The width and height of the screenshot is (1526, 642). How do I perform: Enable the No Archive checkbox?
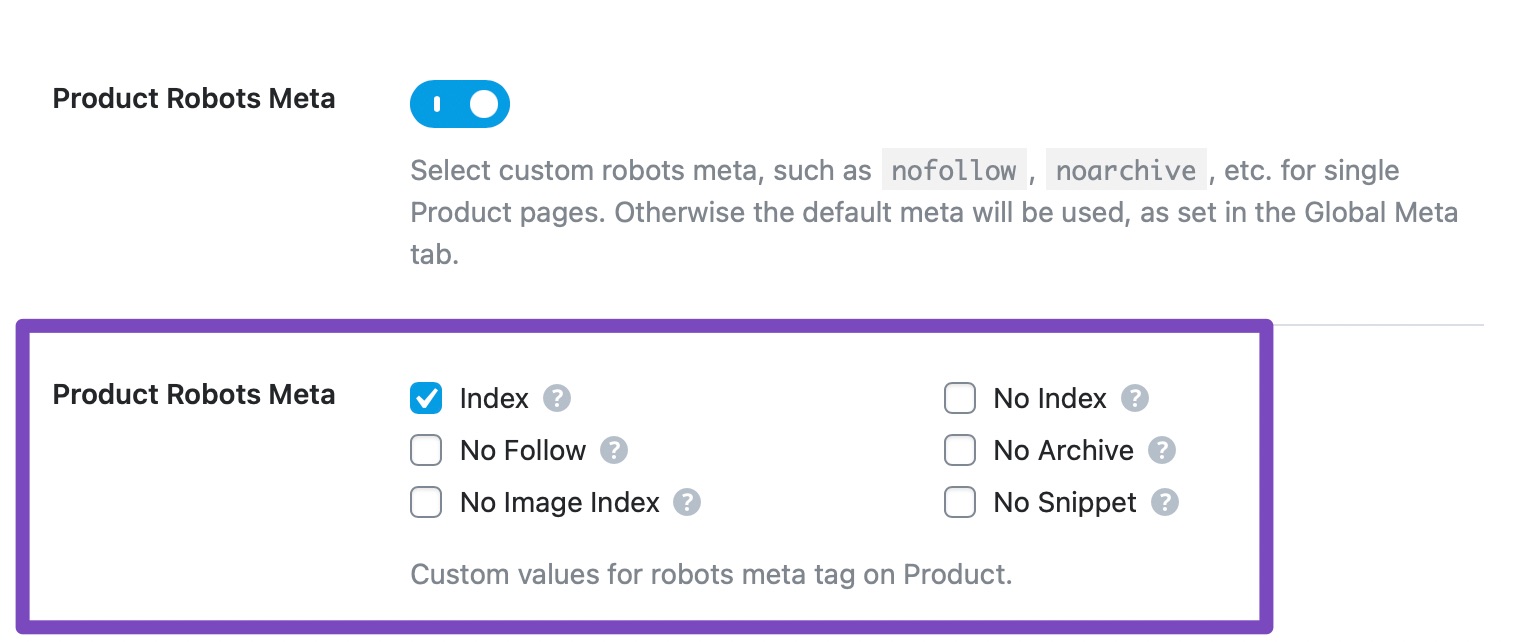pos(960,450)
